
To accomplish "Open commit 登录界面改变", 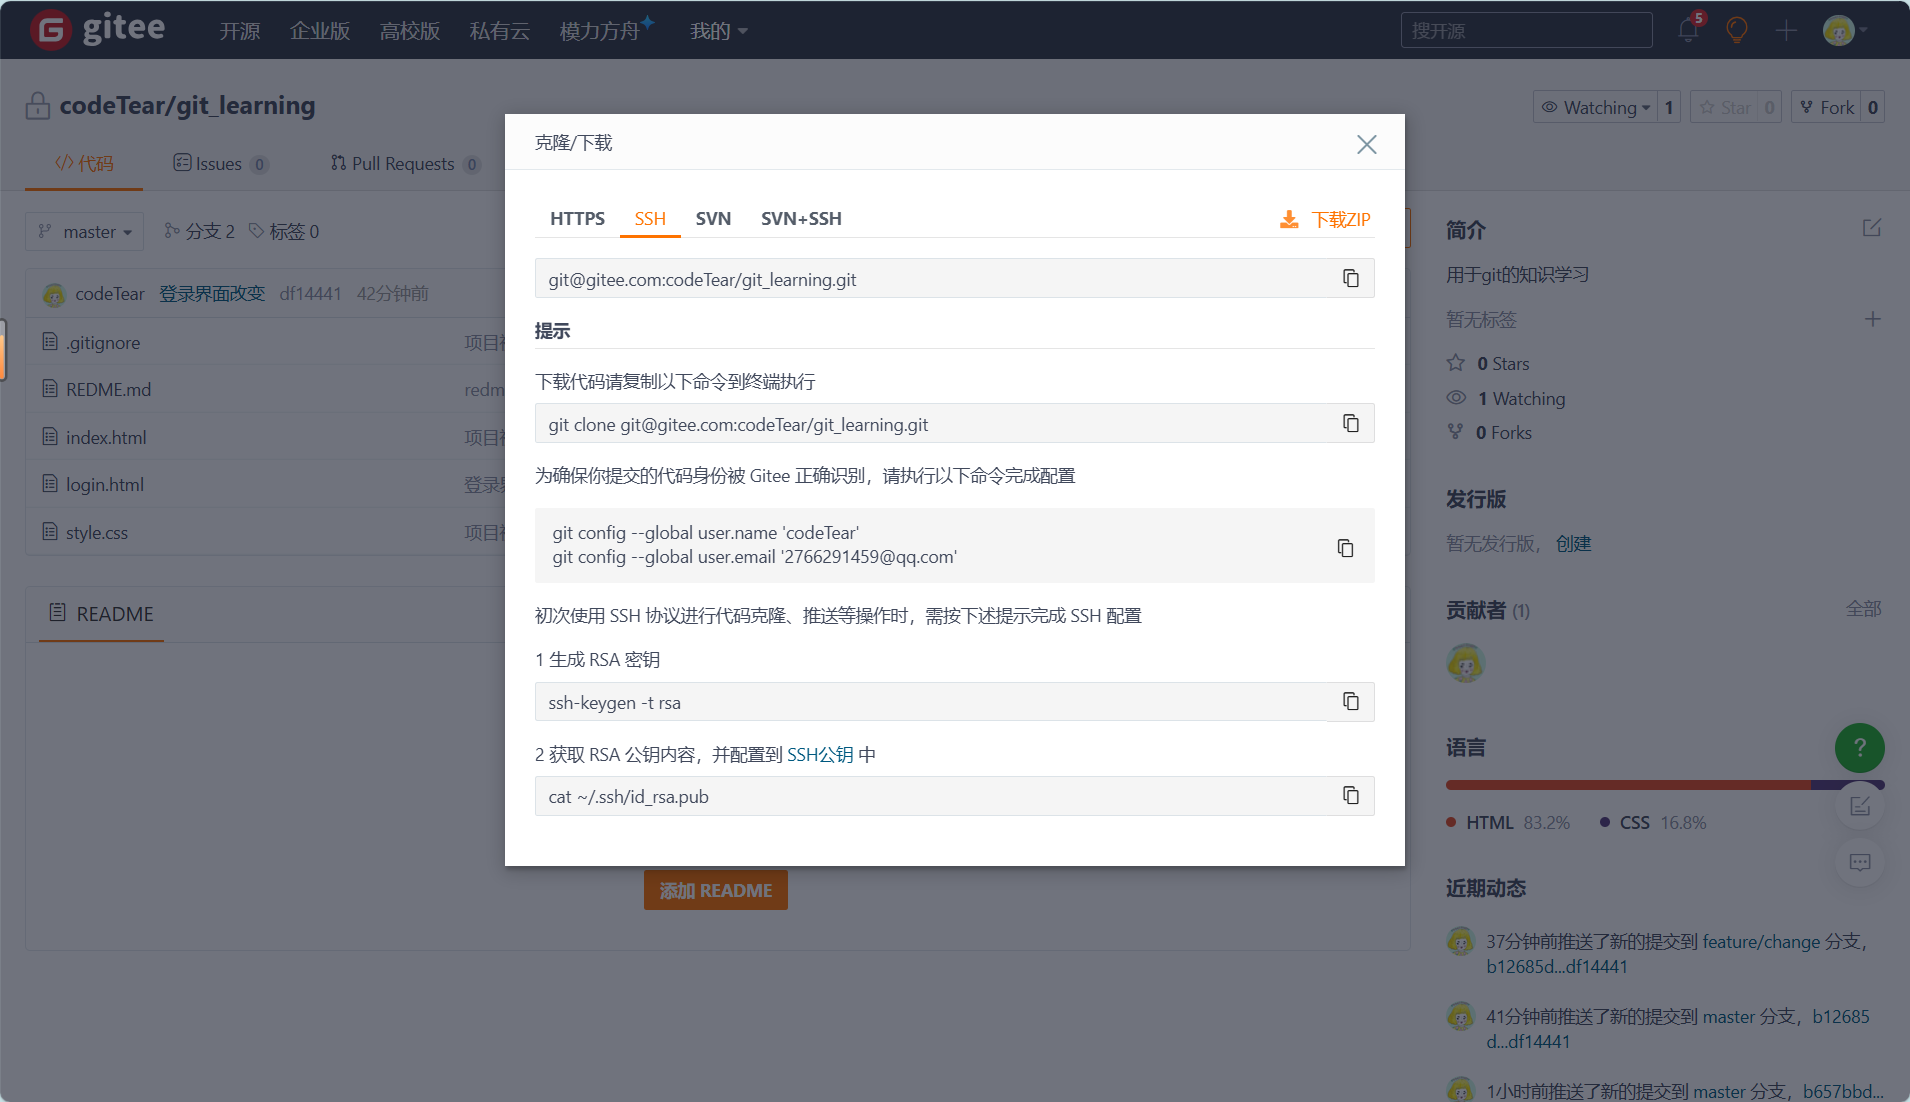I will pos(212,293).
